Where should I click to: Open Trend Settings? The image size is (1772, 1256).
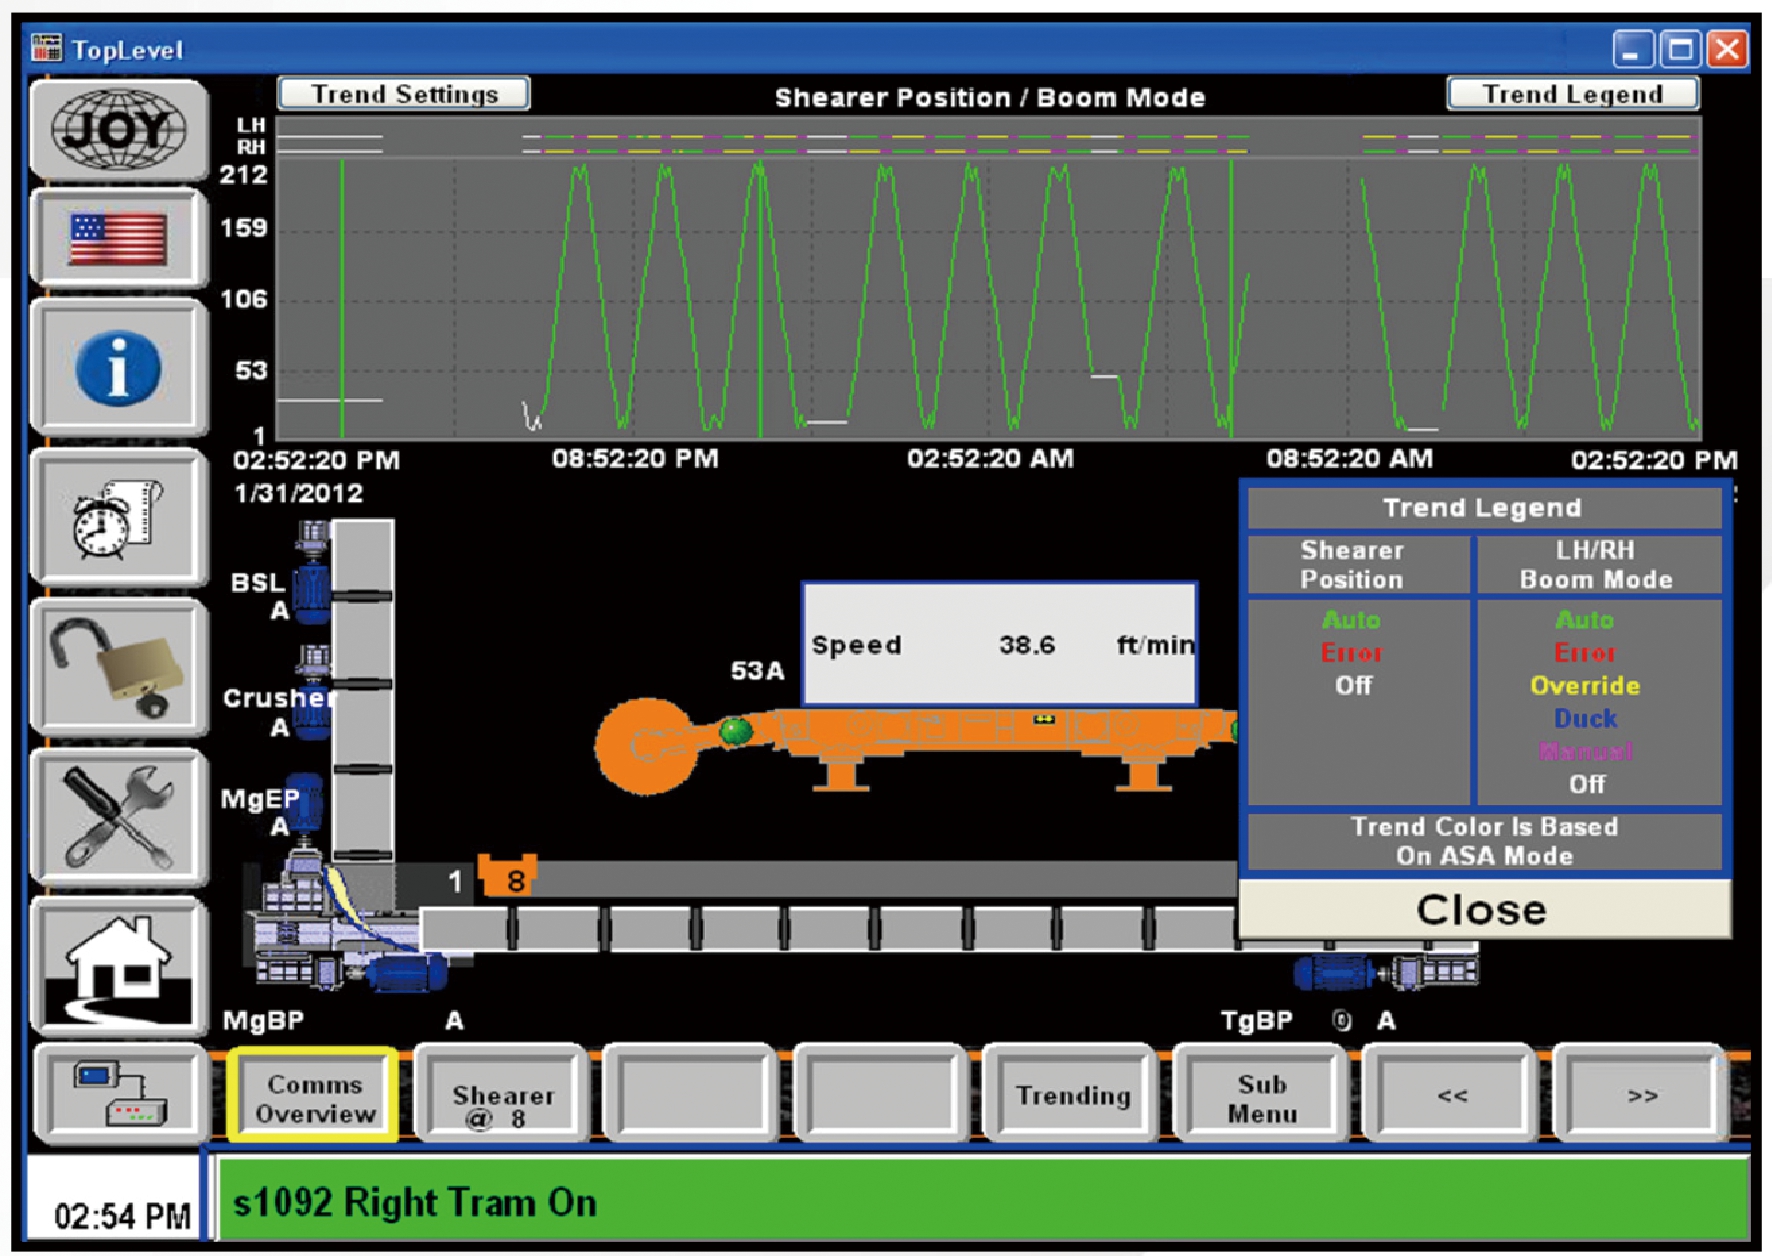point(404,94)
